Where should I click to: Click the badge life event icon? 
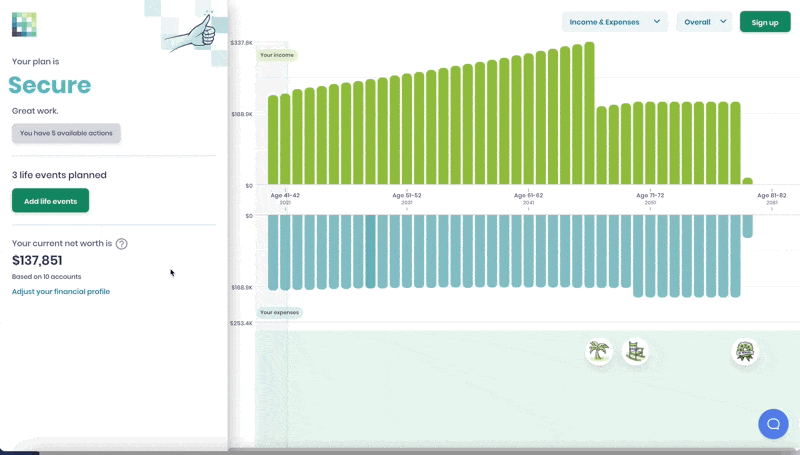pos(745,351)
